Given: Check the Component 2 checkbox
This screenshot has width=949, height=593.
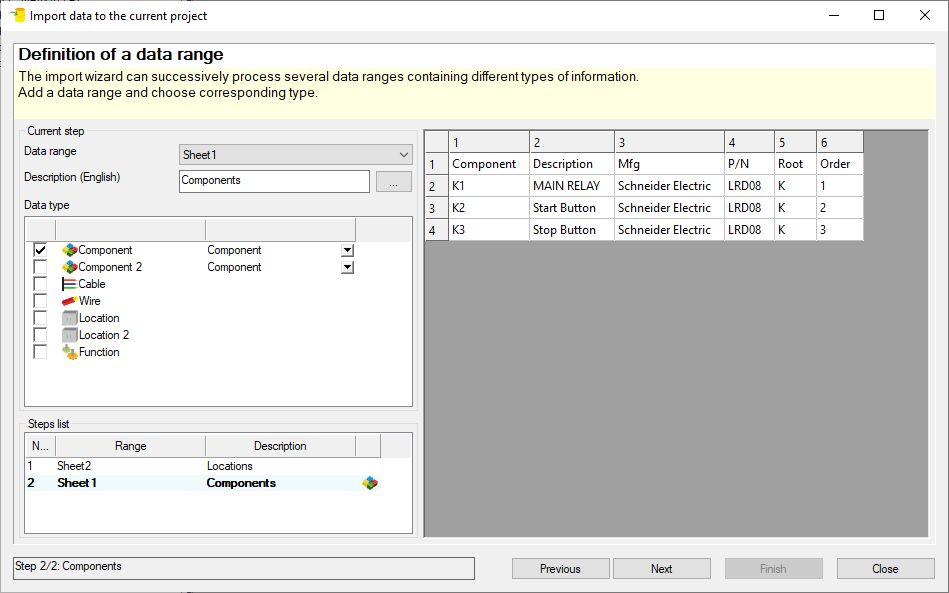Looking at the screenshot, I should [x=40, y=267].
